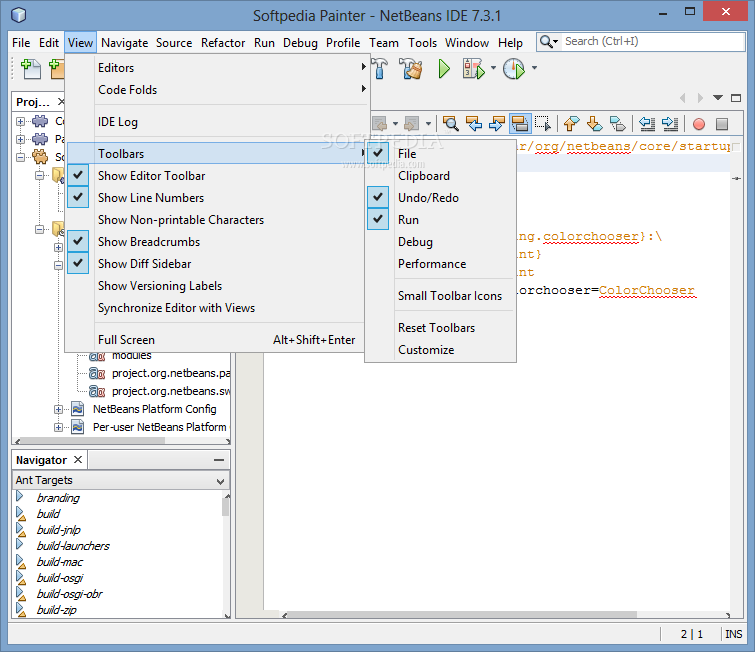
Task: Click the Build Project hammer icon
Action: [x=380, y=68]
